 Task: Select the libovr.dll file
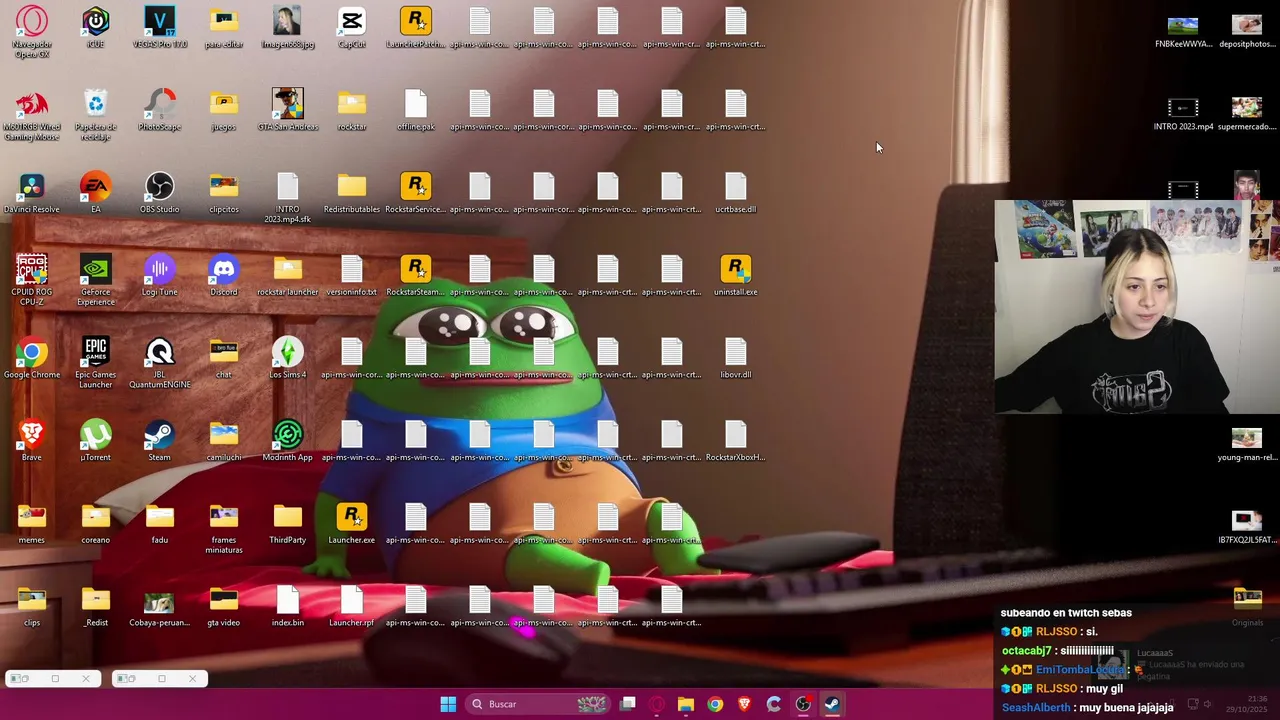(x=736, y=358)
